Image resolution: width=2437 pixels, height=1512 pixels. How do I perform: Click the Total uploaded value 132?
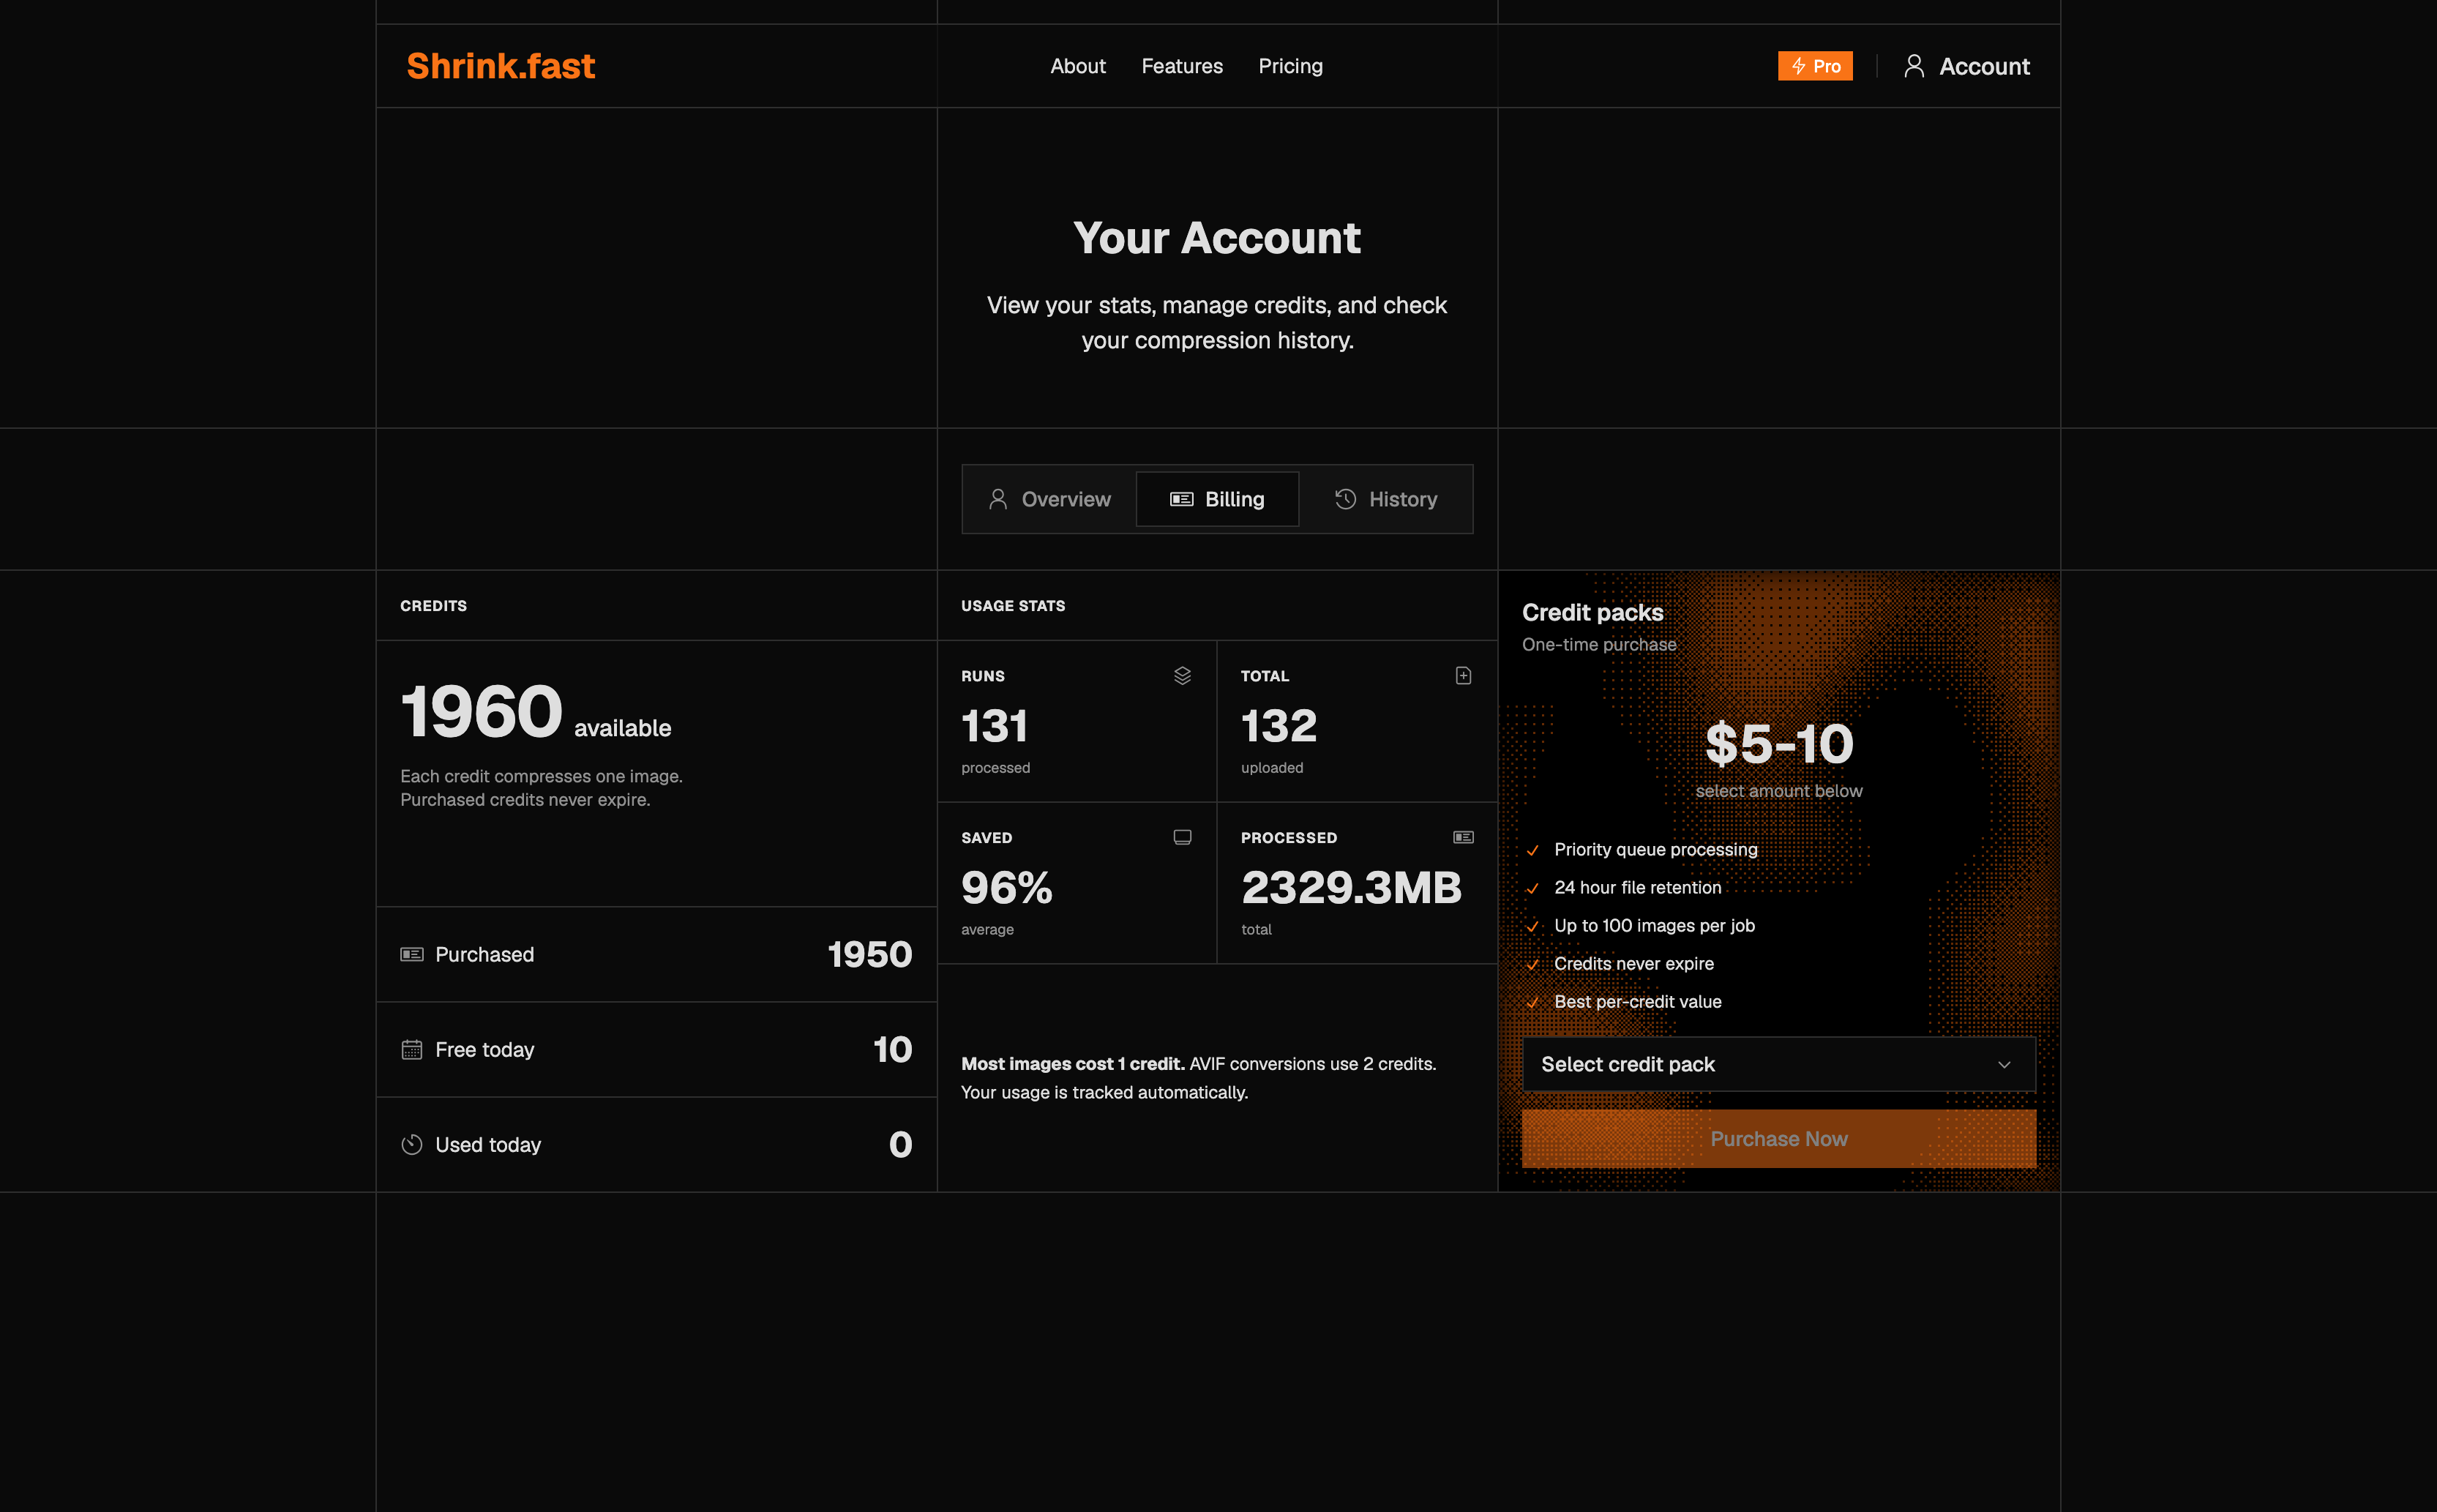coord(1278,726)
